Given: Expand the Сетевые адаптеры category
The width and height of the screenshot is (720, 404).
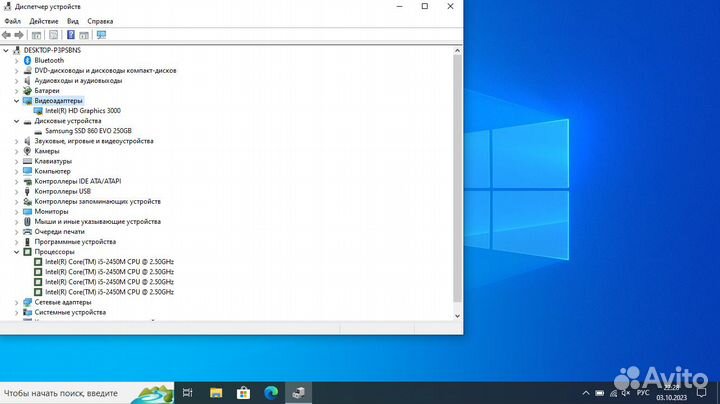Looking at the screenshot, I should [x=16, y=301].
